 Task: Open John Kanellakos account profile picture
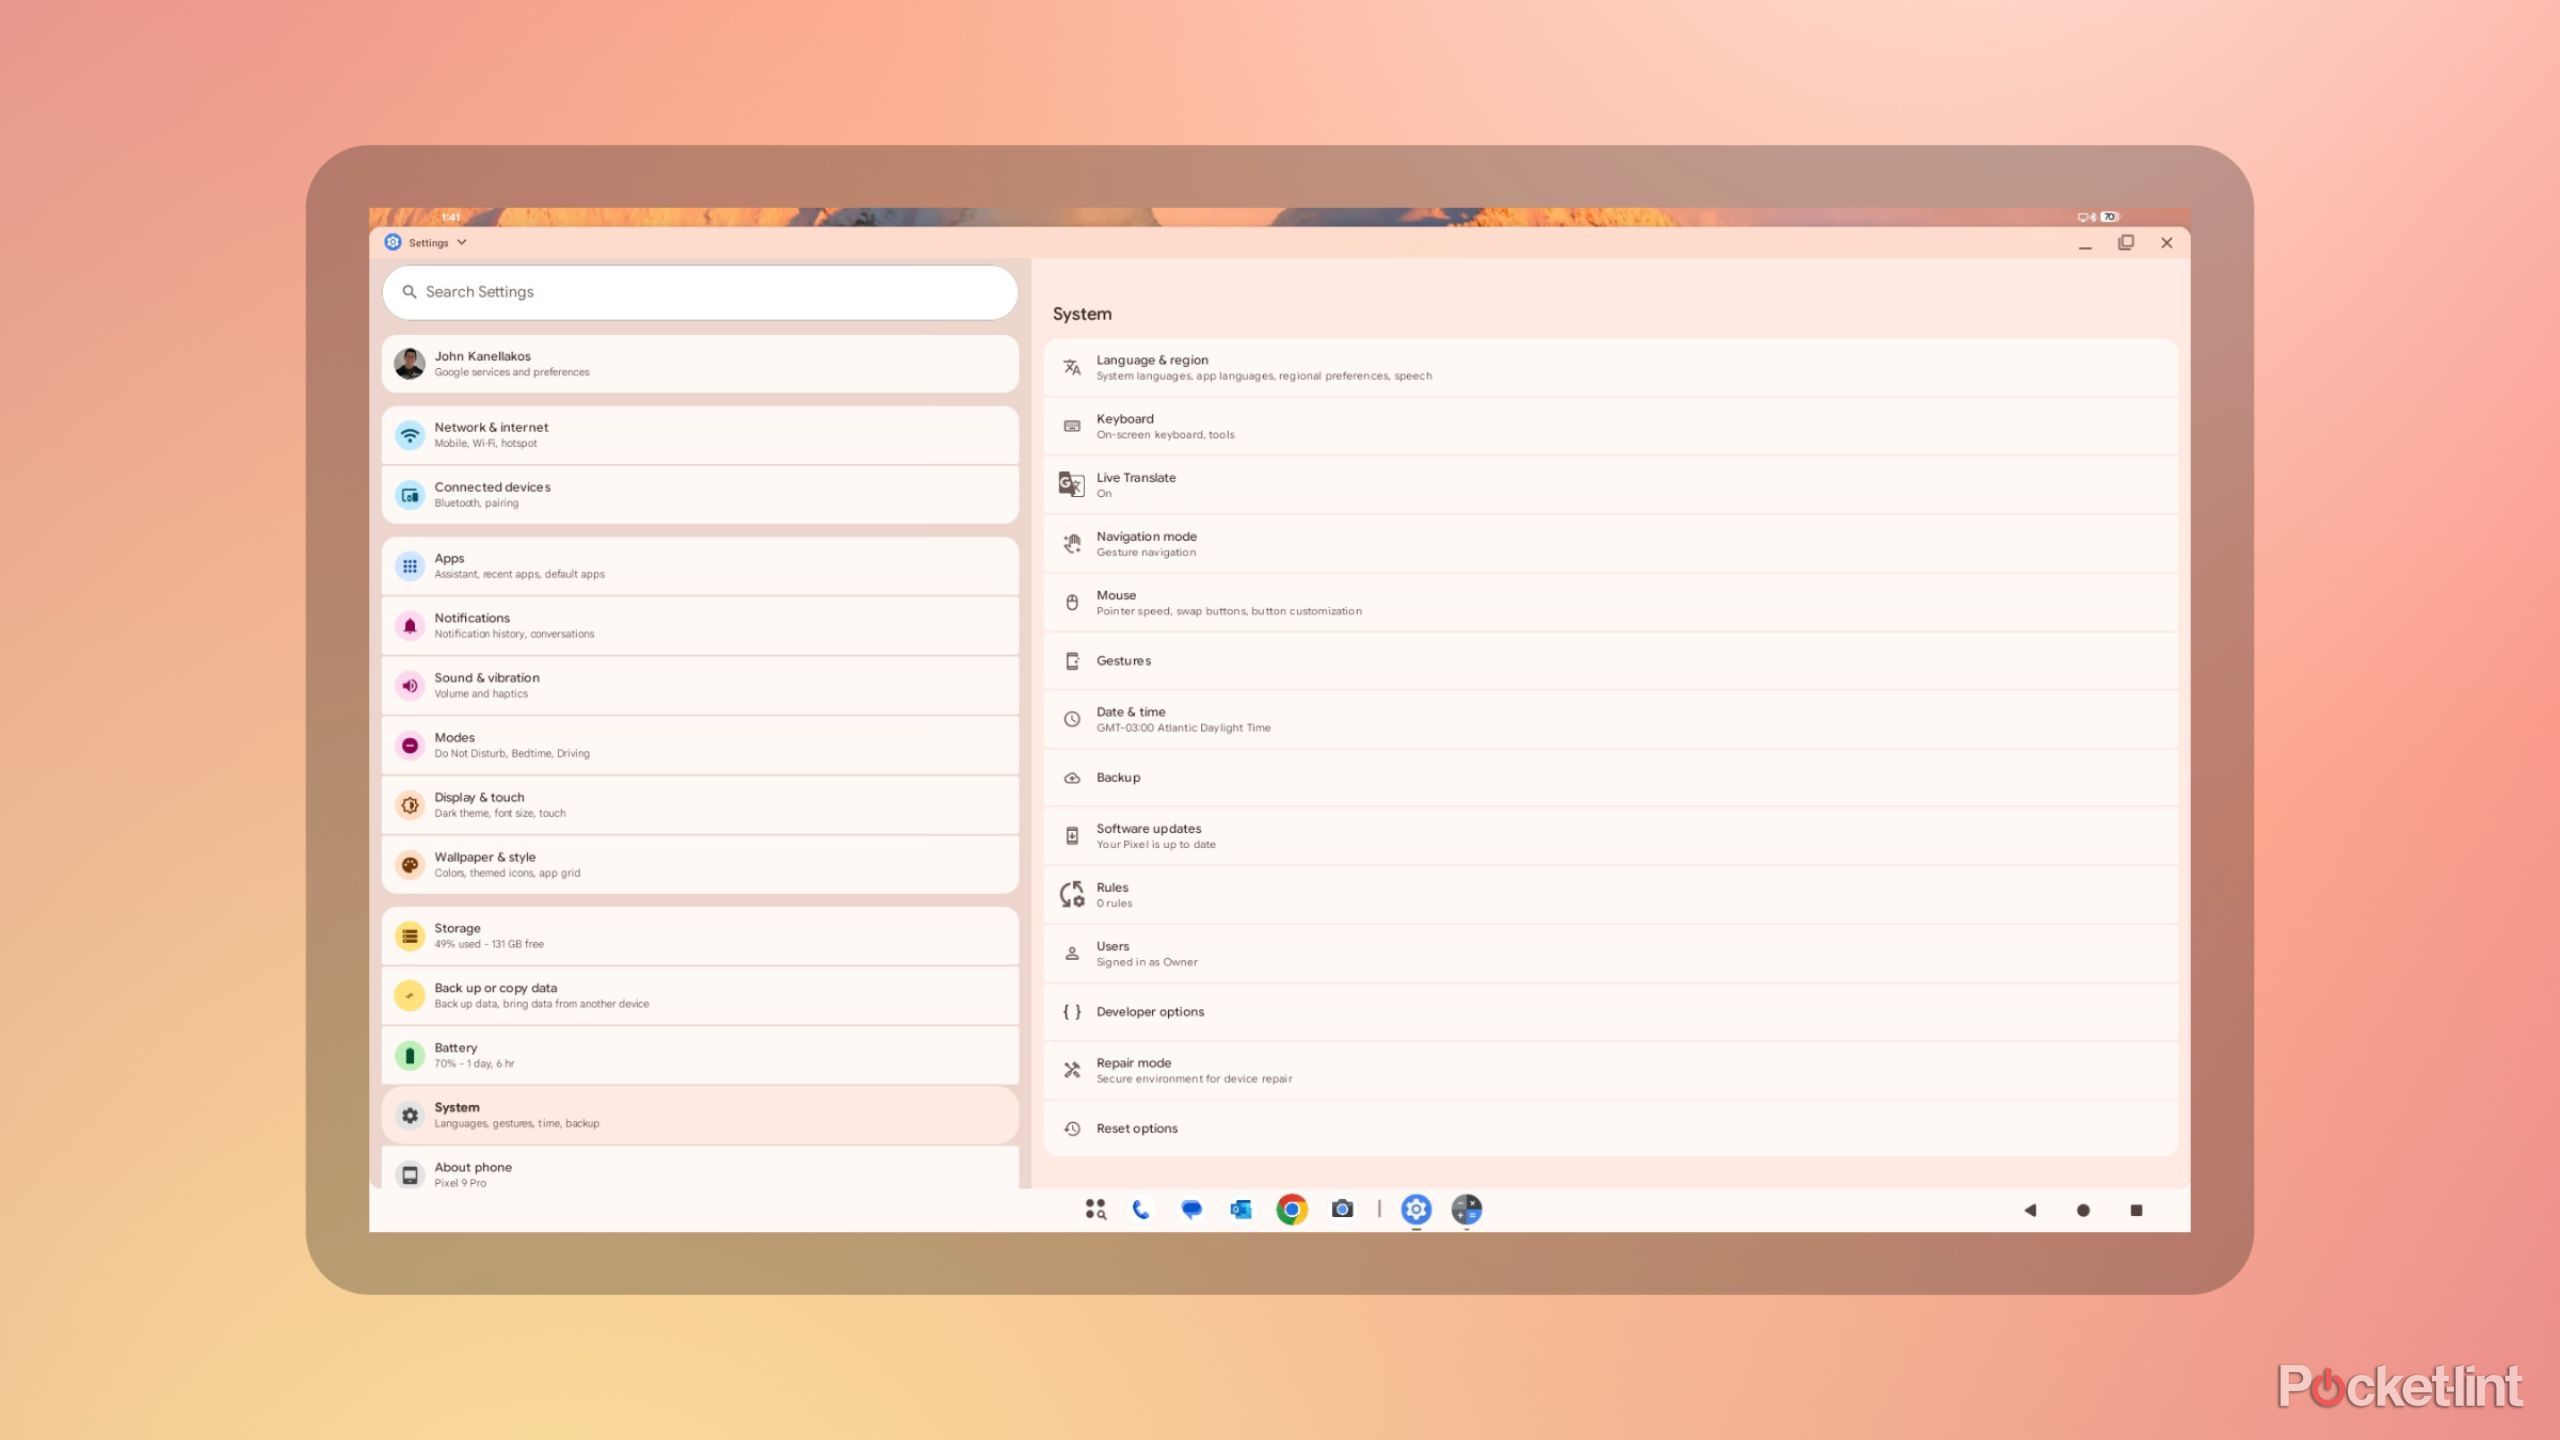pos(409,364)
